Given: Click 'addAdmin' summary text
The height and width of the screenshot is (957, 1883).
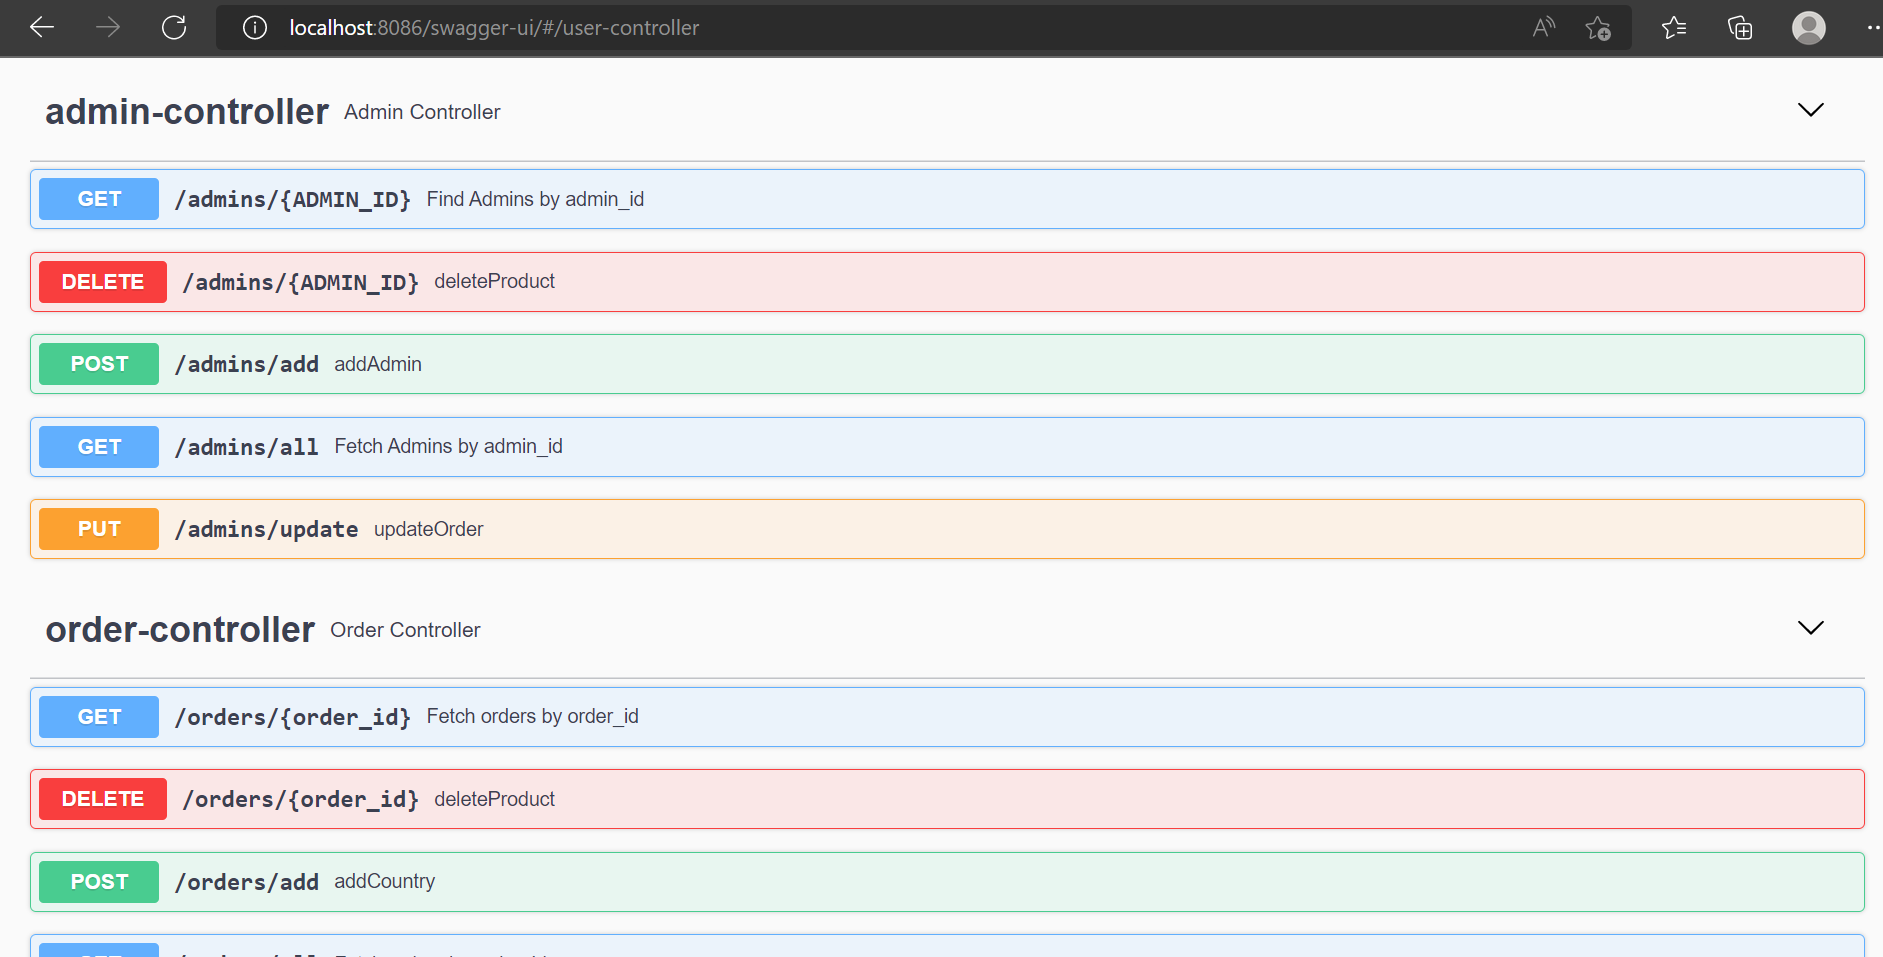Looking at the screenshot, I should pos(378,364).
